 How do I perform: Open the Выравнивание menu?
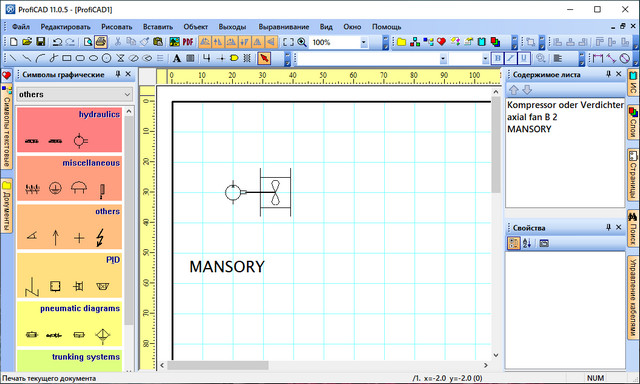point(284,27)
